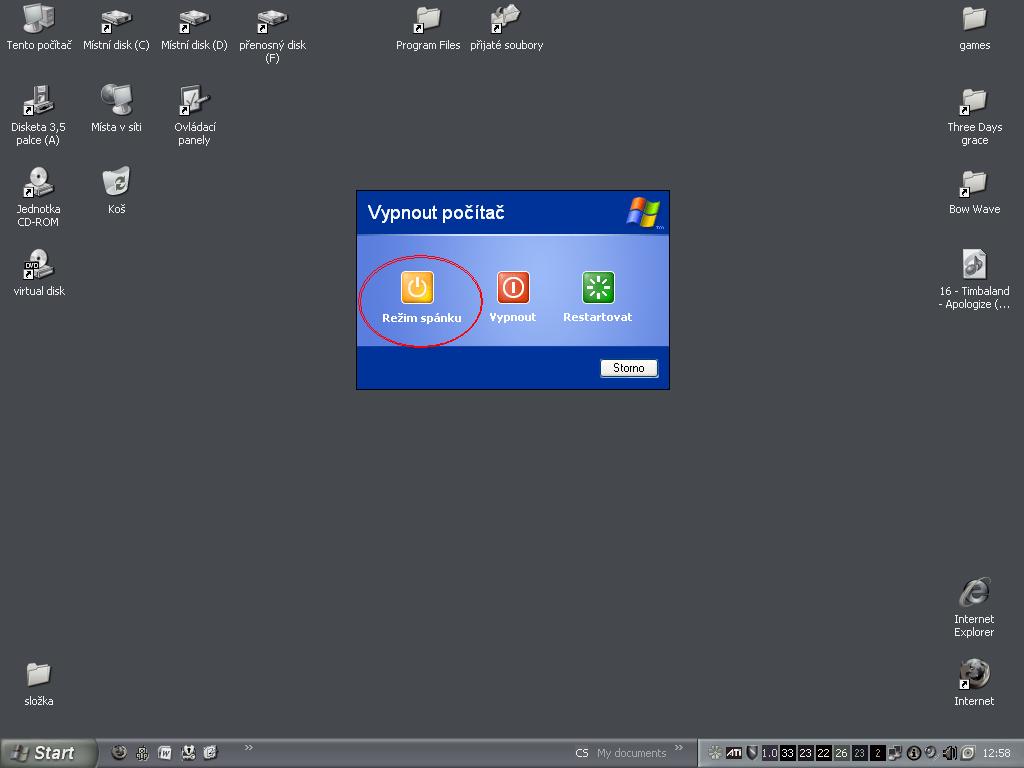The height and width of the screenshot is (768, 1024).
Task: Expand the My documents toolbar chevron
Action: [679, 748]
